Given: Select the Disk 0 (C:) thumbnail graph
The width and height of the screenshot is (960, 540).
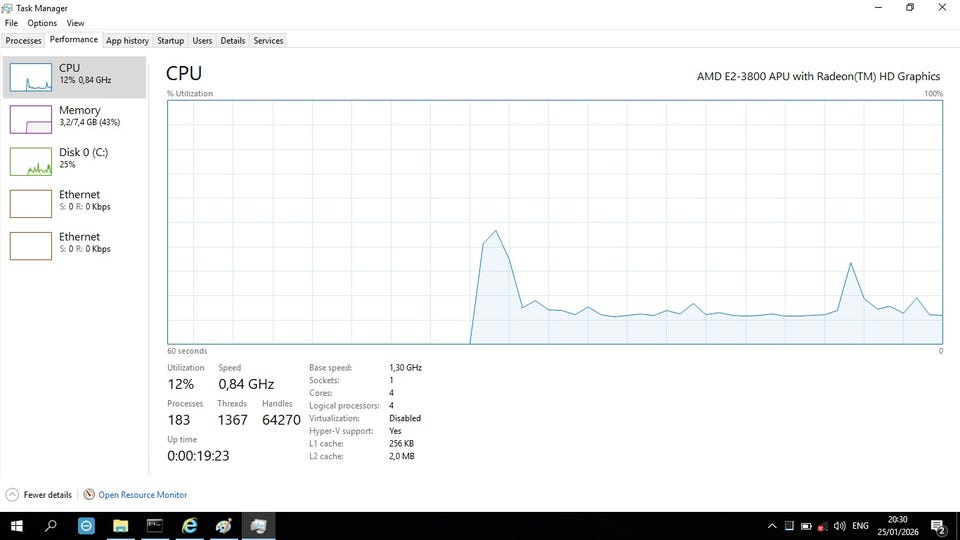Looking at the screenshot, I should click(31, 162).
